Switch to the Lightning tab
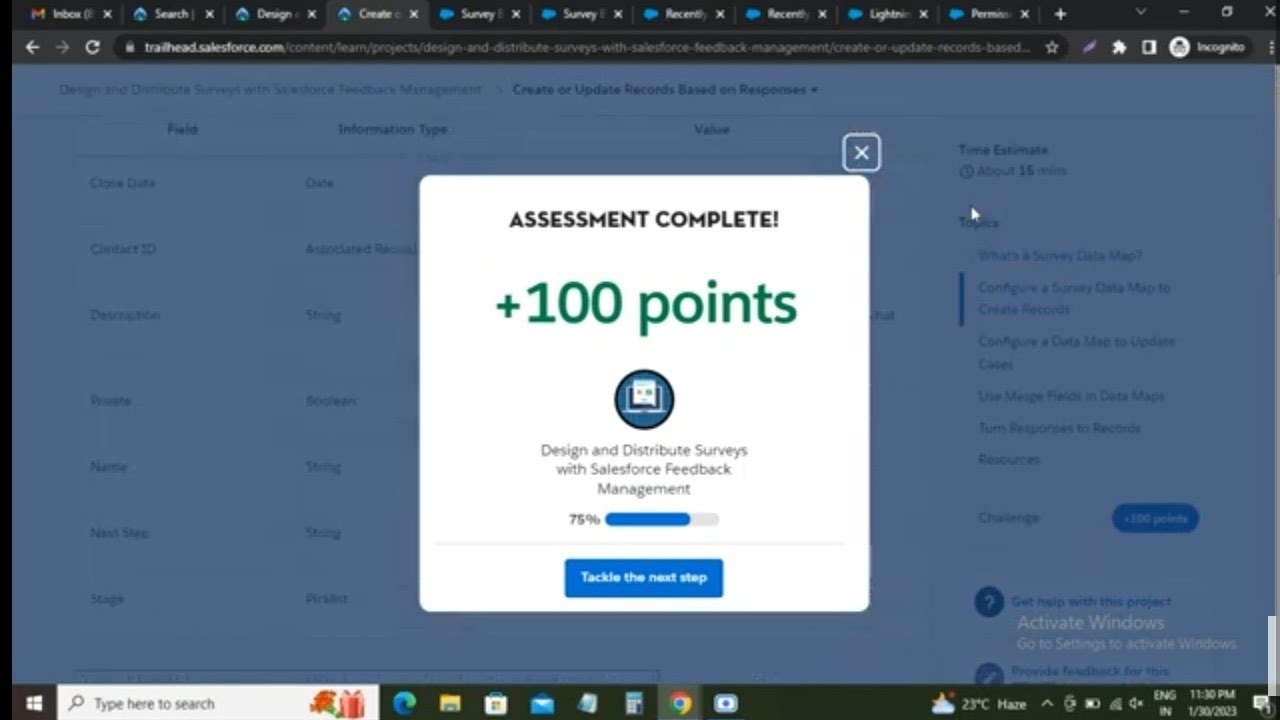 click(x=886, y=14)
